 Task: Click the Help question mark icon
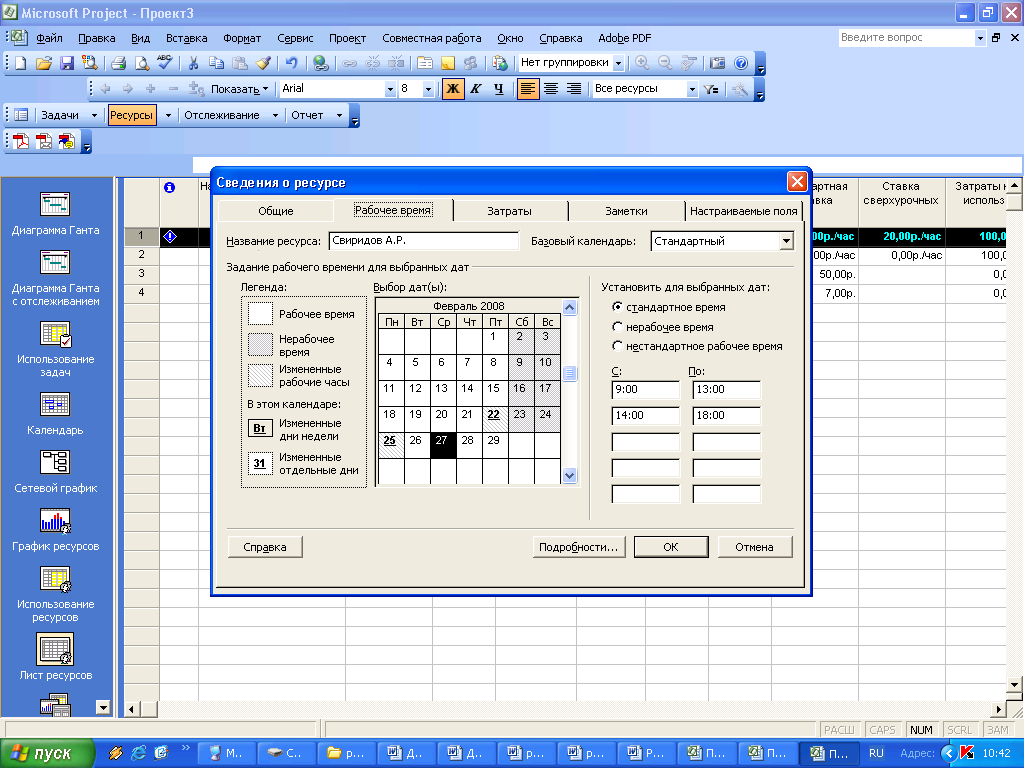tap(741, 63)
